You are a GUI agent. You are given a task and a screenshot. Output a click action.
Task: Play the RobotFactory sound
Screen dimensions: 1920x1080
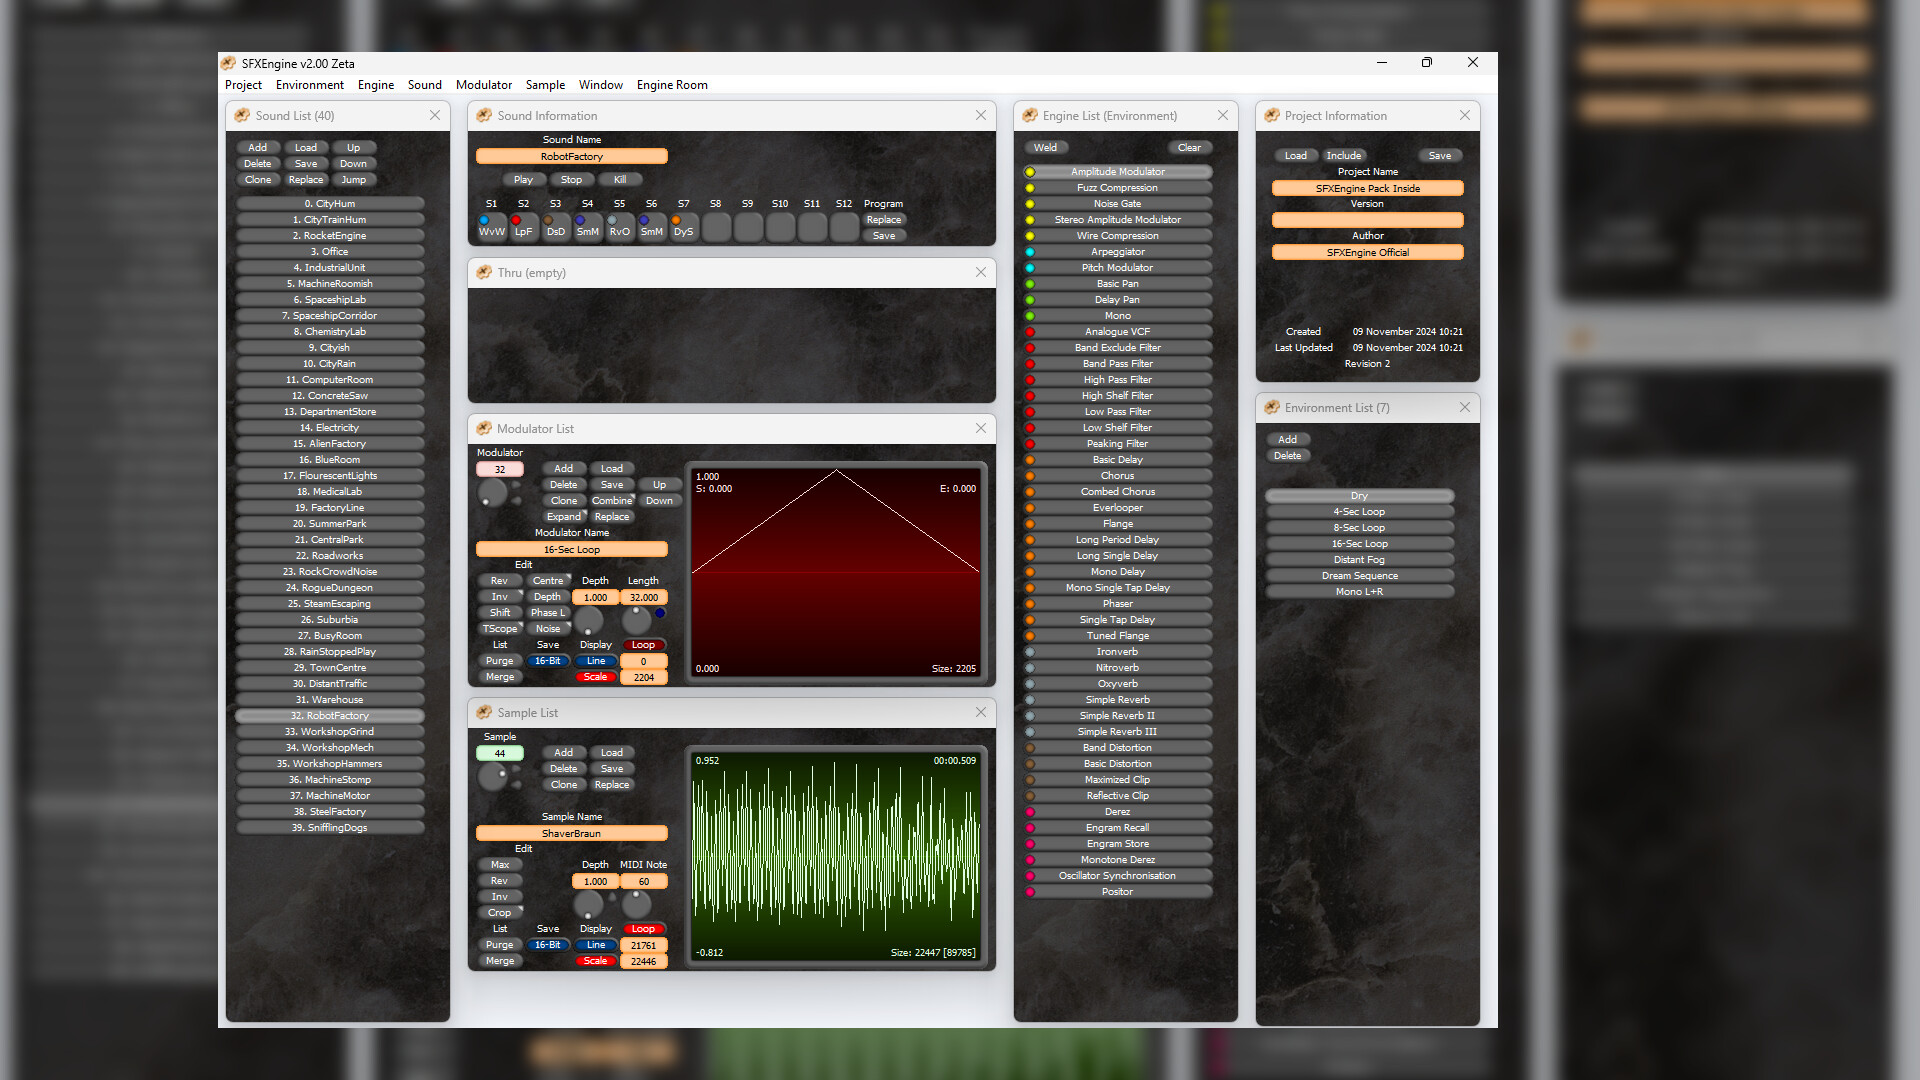[523, 179]
